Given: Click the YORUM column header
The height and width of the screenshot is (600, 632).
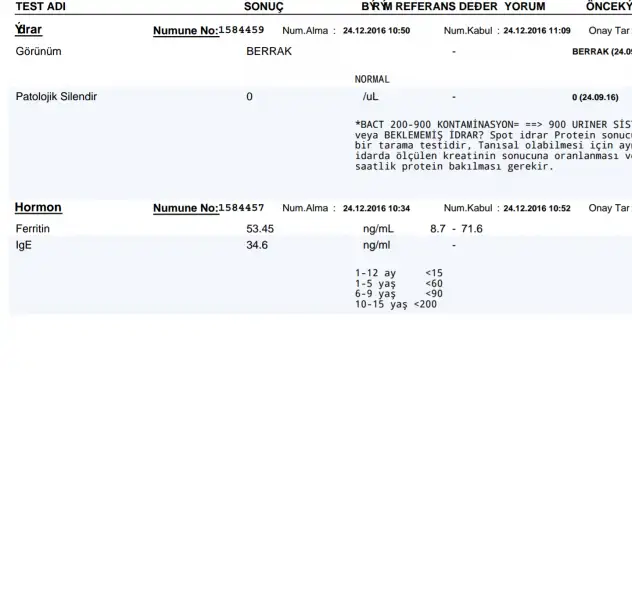Looking at the screenshot, I should [525, 6].
